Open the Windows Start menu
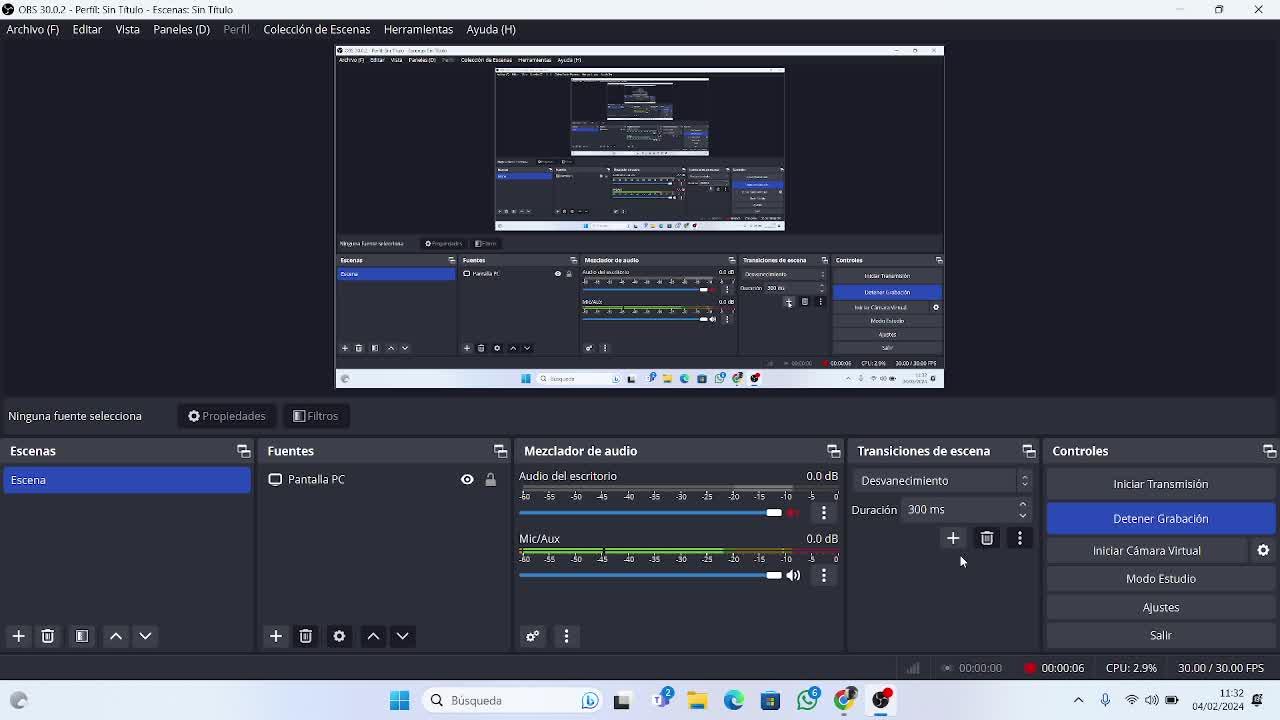This screenshot has width=1280, height=720. point(399,700)
